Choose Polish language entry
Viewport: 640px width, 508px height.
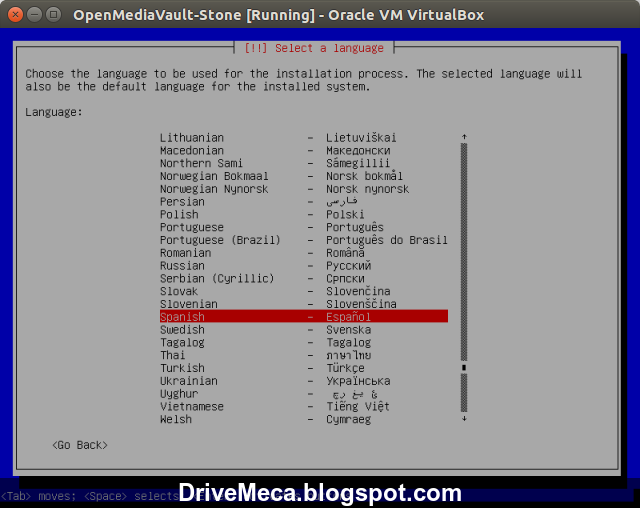[304, 214]
